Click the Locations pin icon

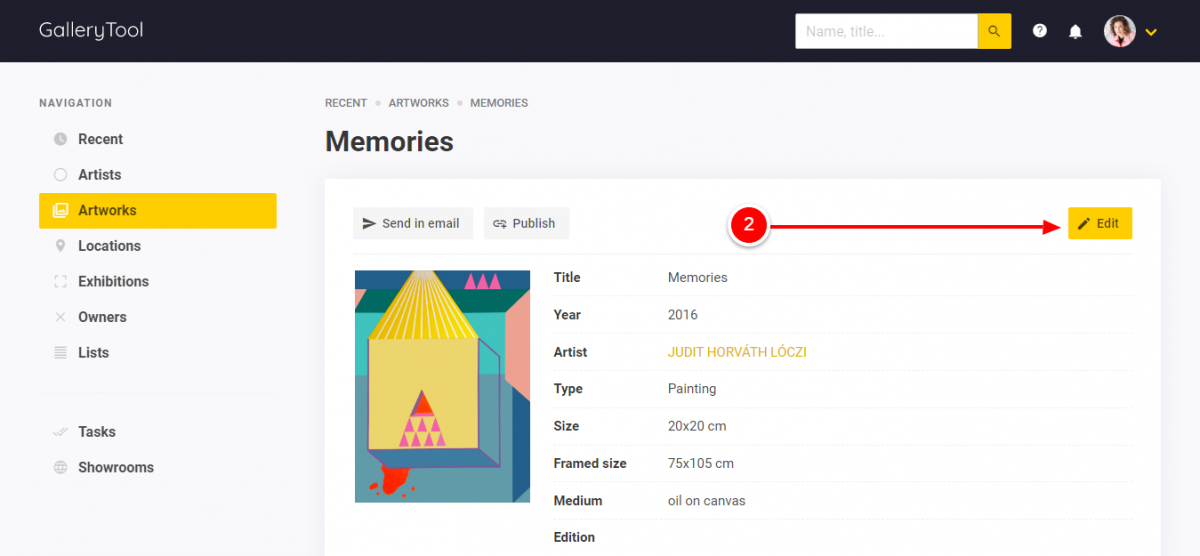(x=60, y=246)
